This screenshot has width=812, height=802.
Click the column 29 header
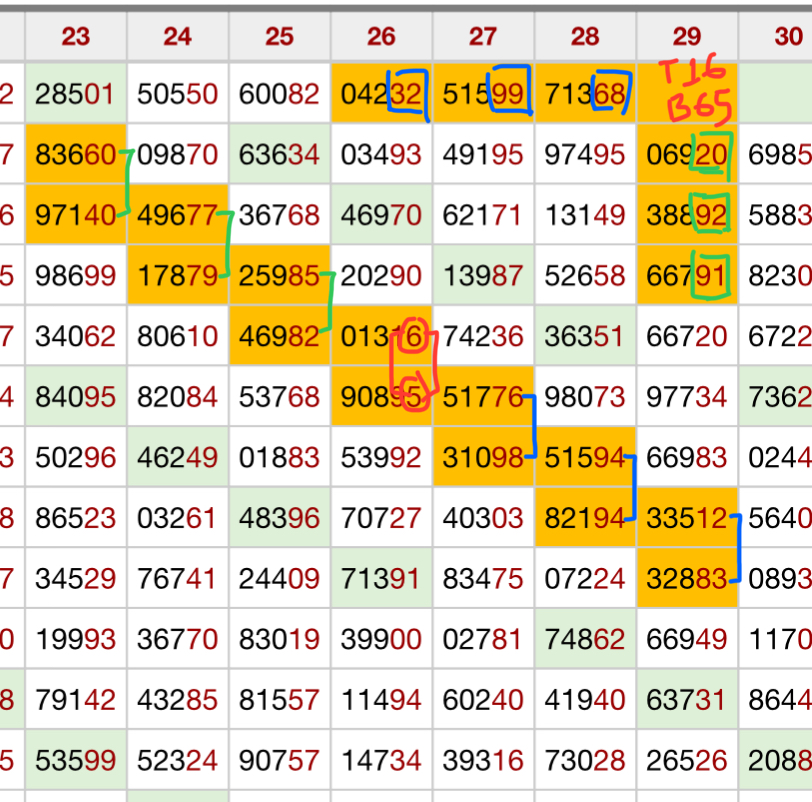click(x=687, y=37)
